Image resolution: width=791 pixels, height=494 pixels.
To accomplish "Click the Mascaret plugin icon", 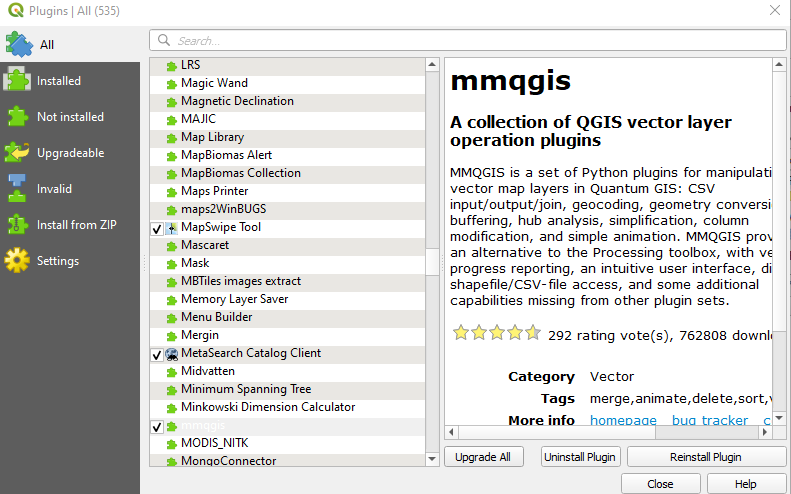I will coord(172,246).
